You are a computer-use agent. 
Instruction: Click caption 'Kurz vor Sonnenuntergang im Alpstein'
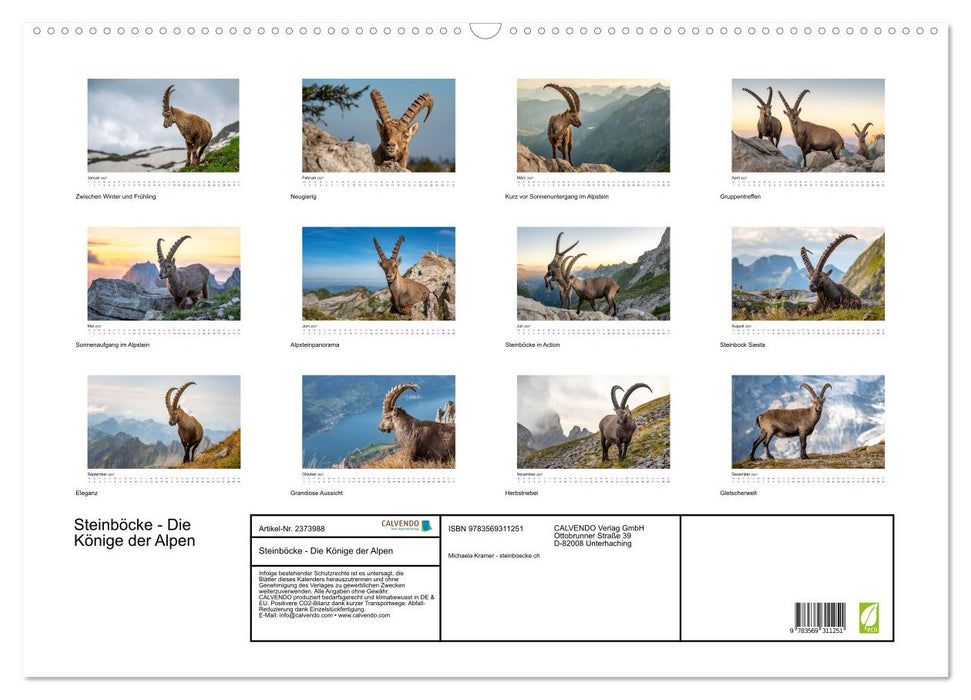coord(557,196)
